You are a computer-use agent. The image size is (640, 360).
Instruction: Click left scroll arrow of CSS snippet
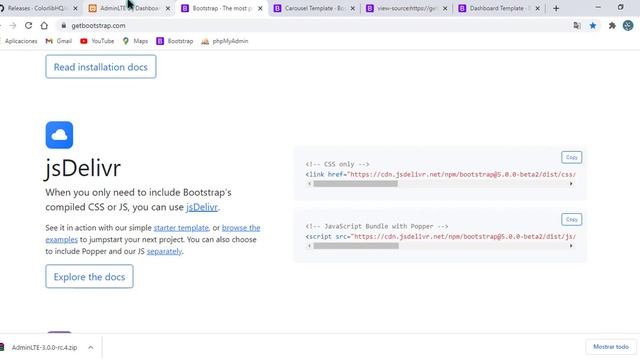pyautogui.click(x=309, y=184)
